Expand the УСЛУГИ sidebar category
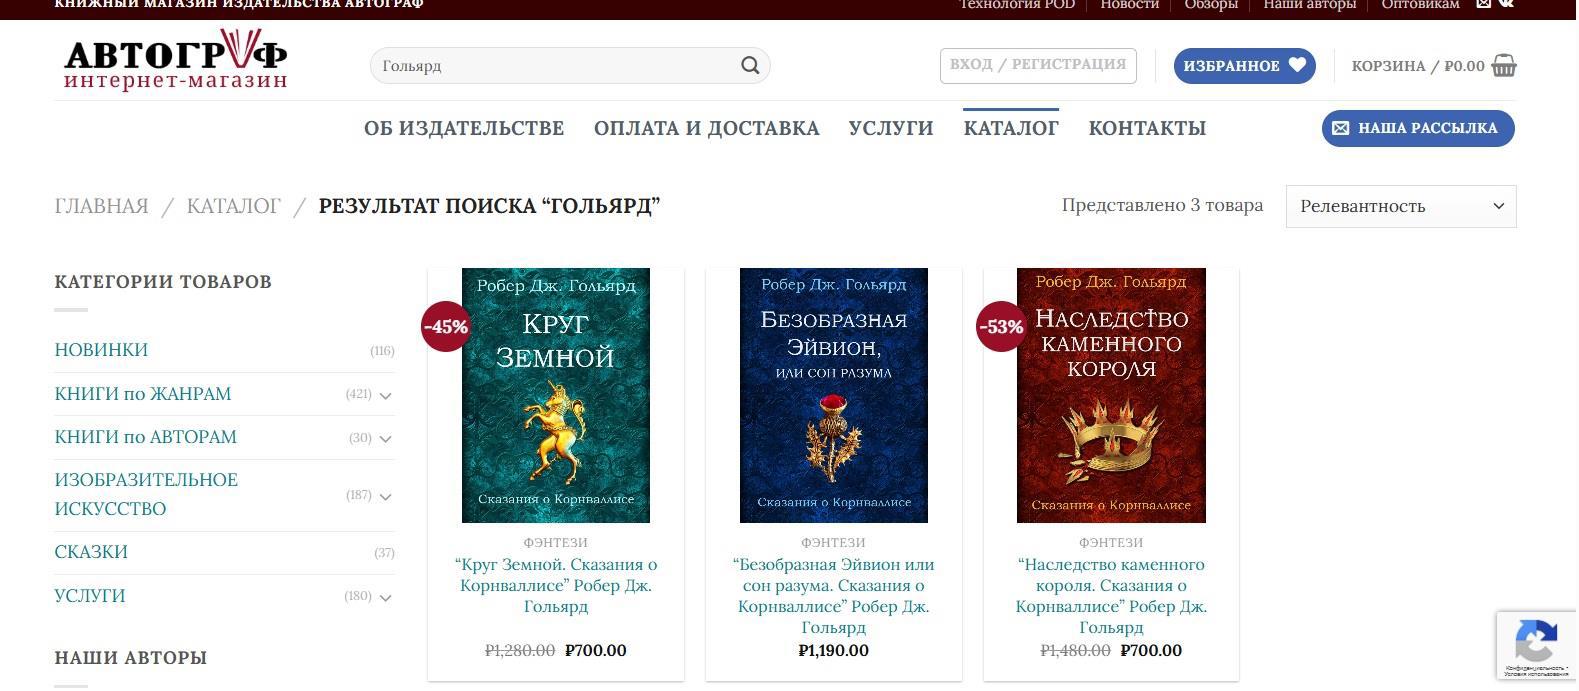 (x=385, y=597)
